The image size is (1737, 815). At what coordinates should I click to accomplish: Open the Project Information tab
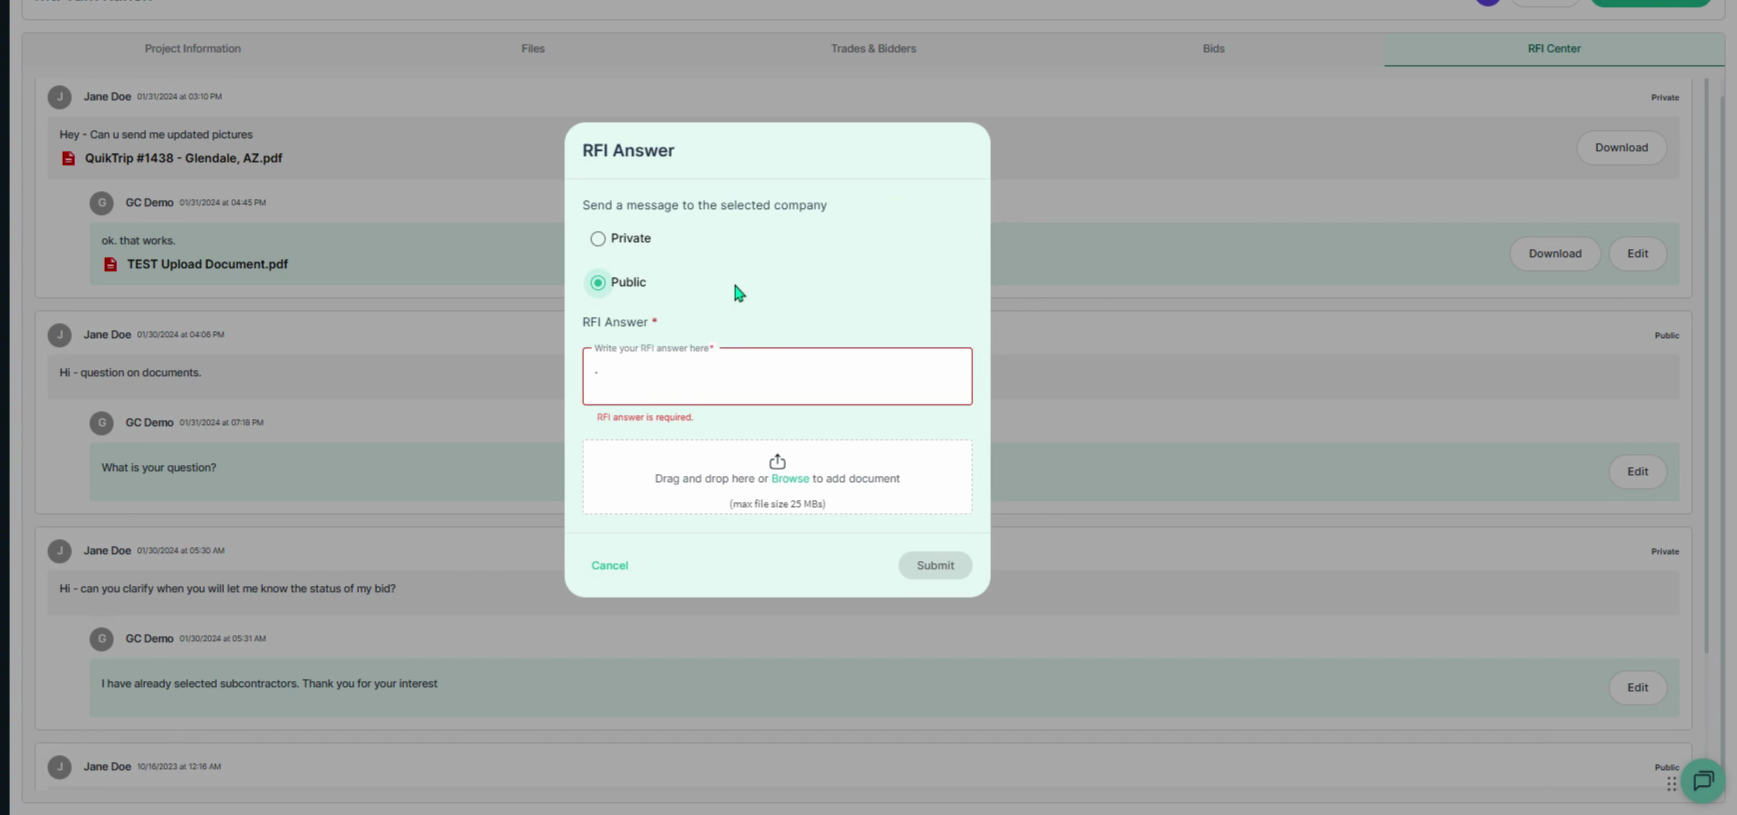pyautogui.click(x=192, y=49)
